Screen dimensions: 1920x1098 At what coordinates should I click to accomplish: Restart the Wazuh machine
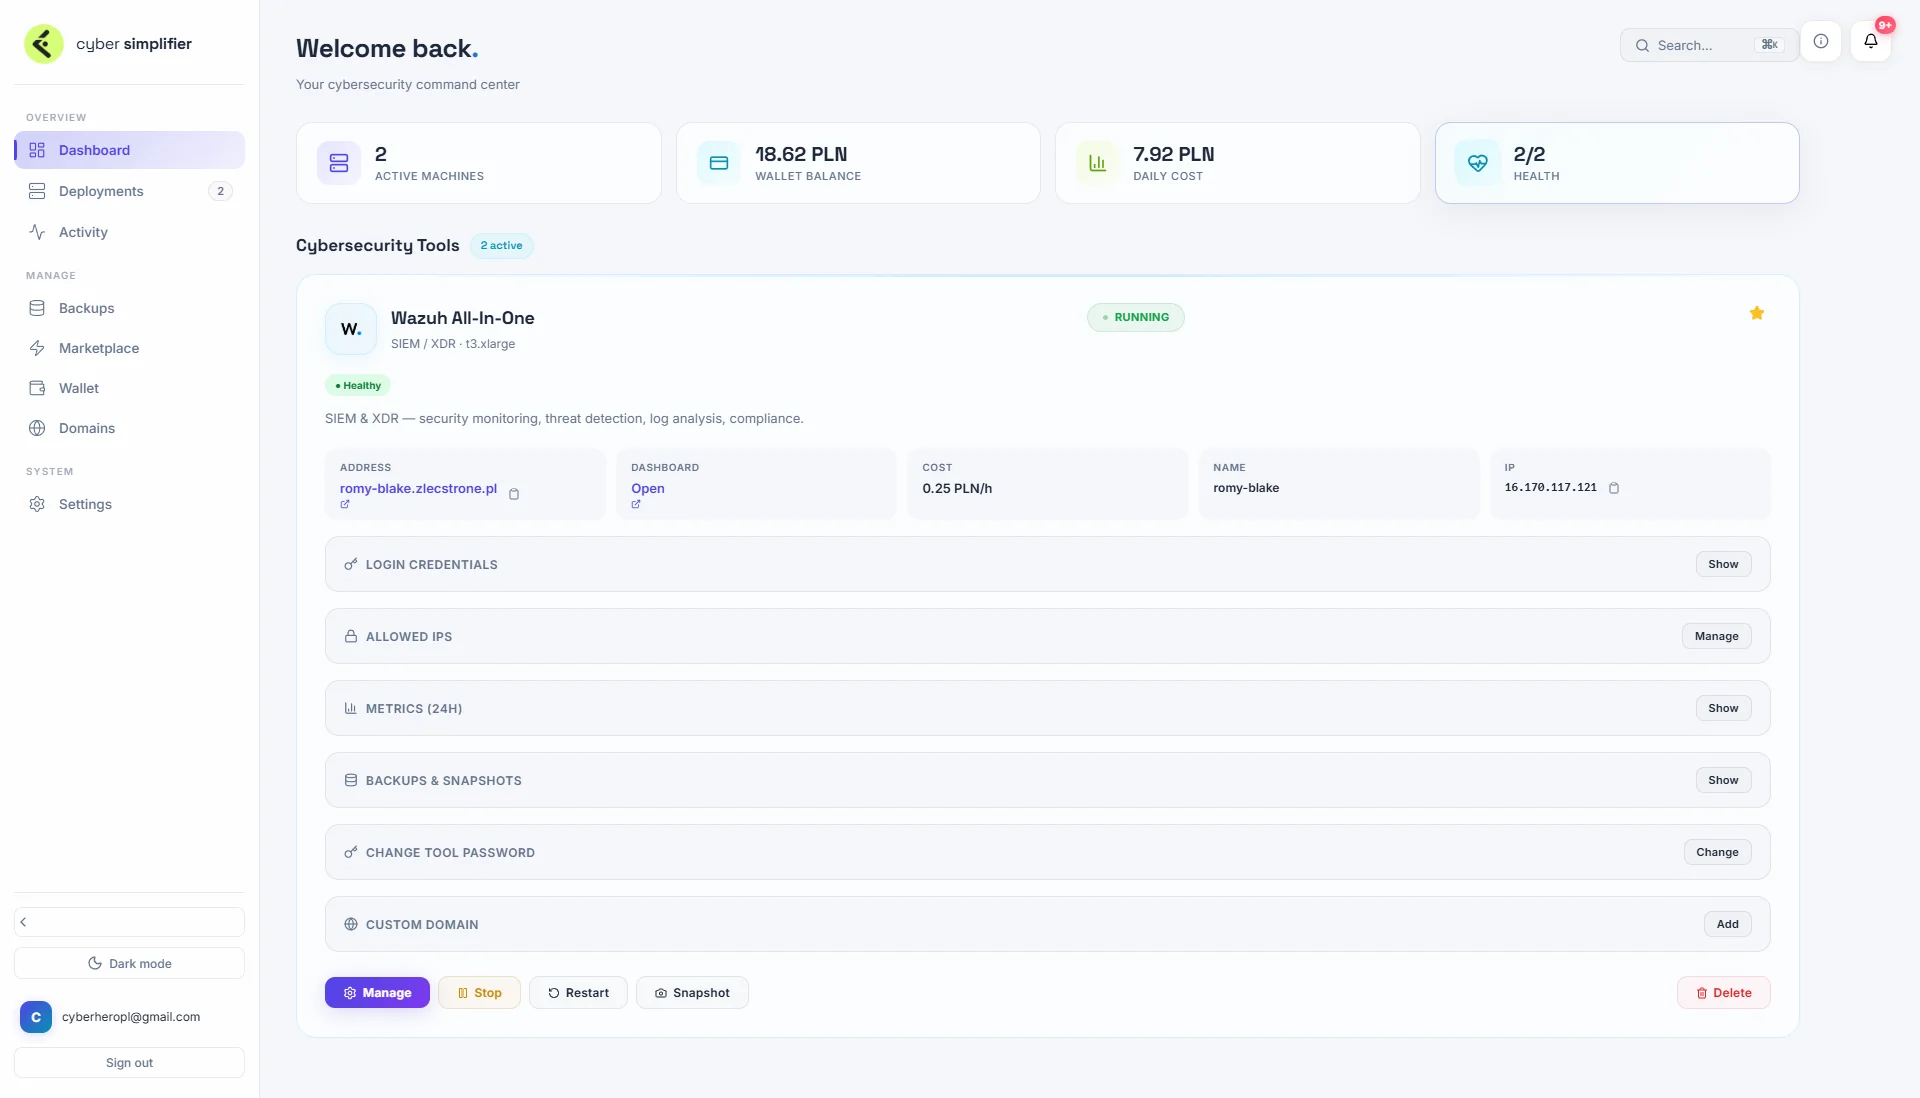(578, 993)
